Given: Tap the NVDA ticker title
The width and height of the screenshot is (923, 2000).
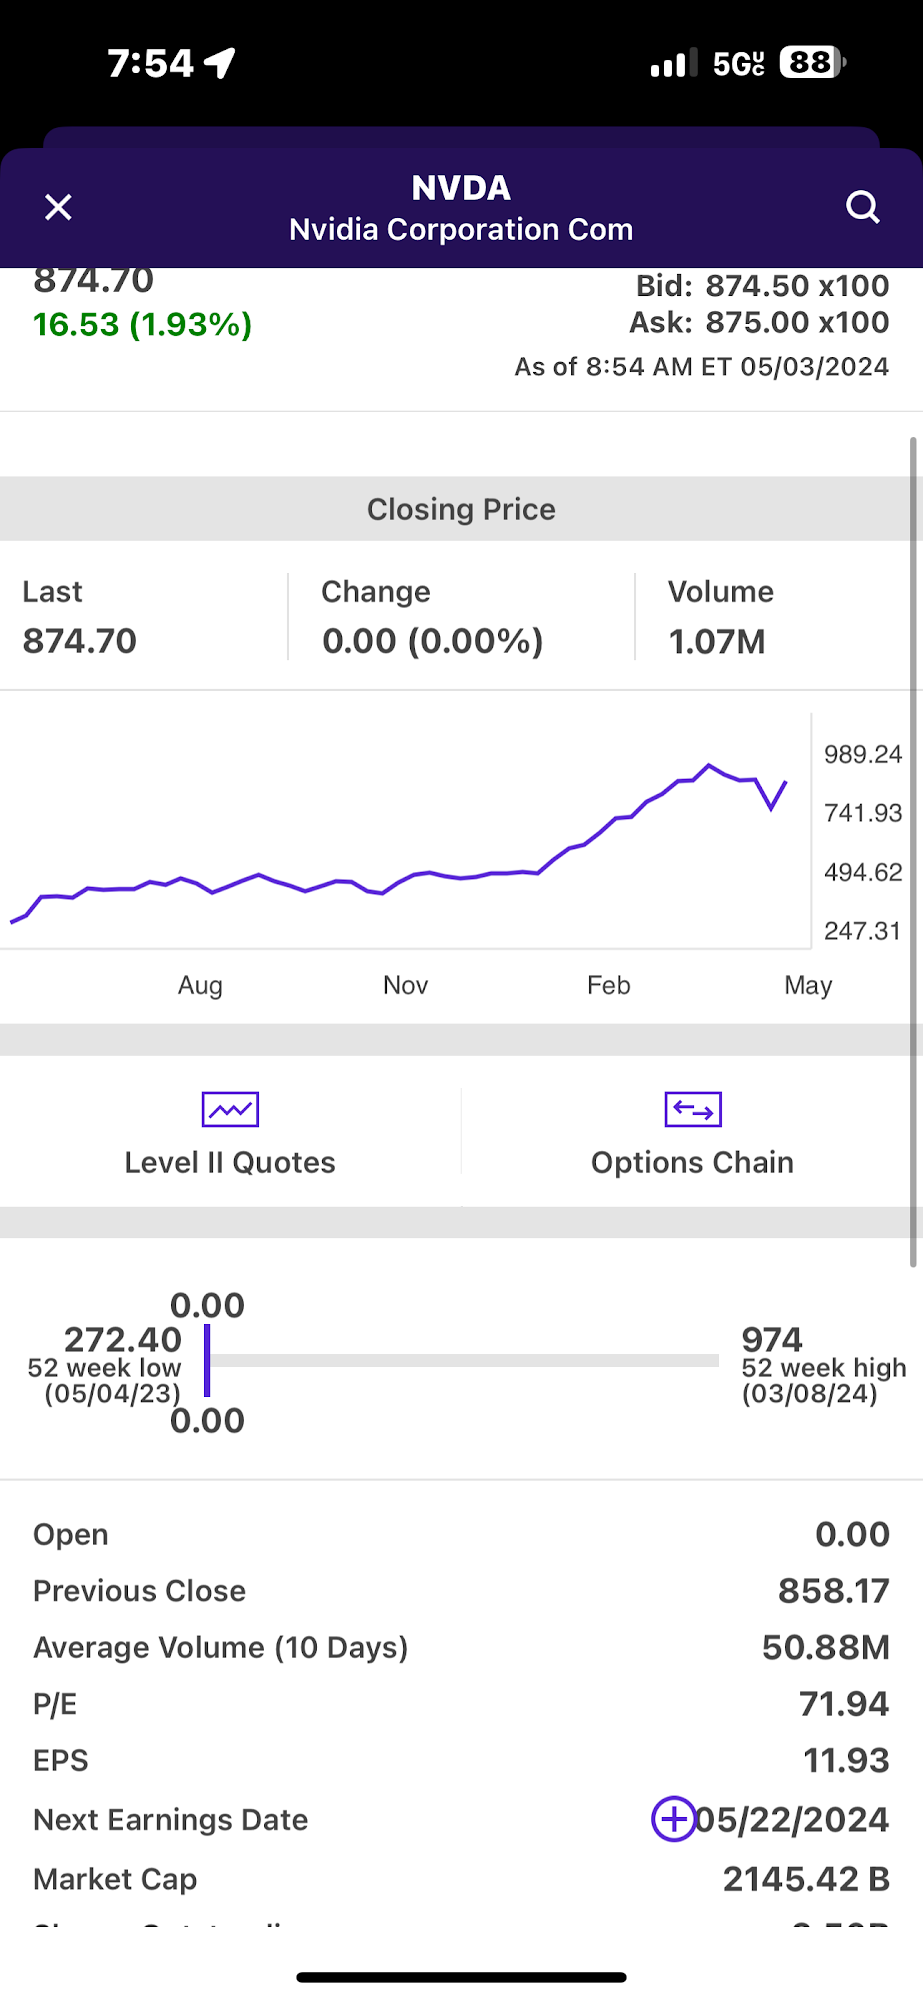Looking at the screenshot, I should [x=461, y=188].
